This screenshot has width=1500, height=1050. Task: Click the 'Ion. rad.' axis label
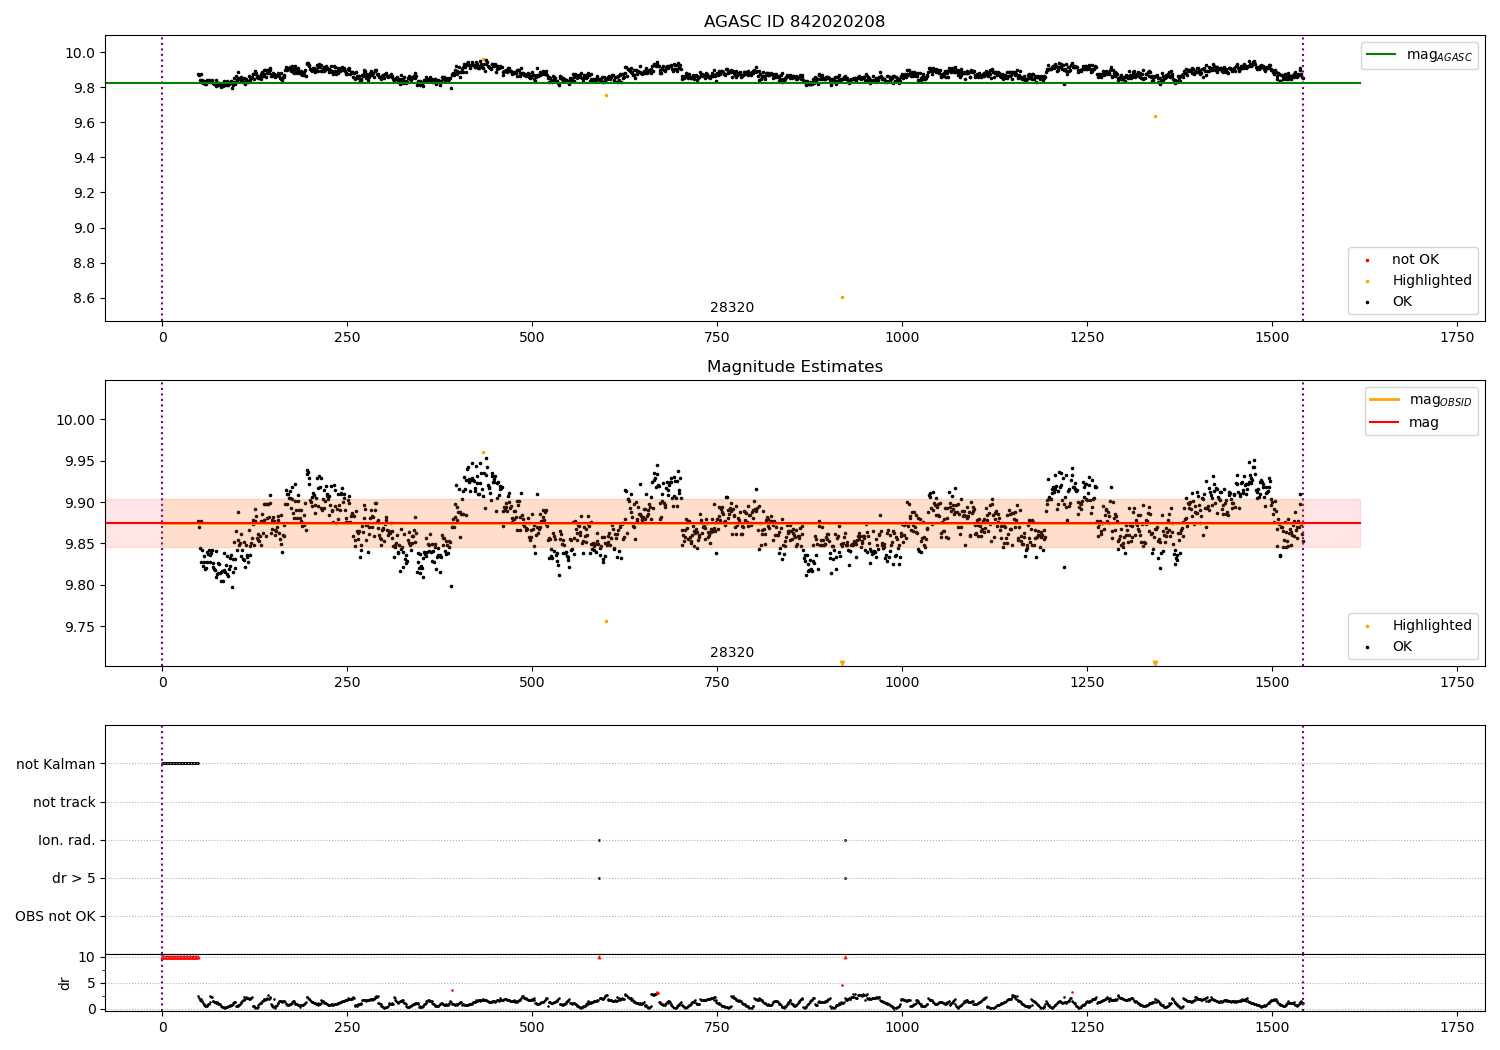point(67,840)
